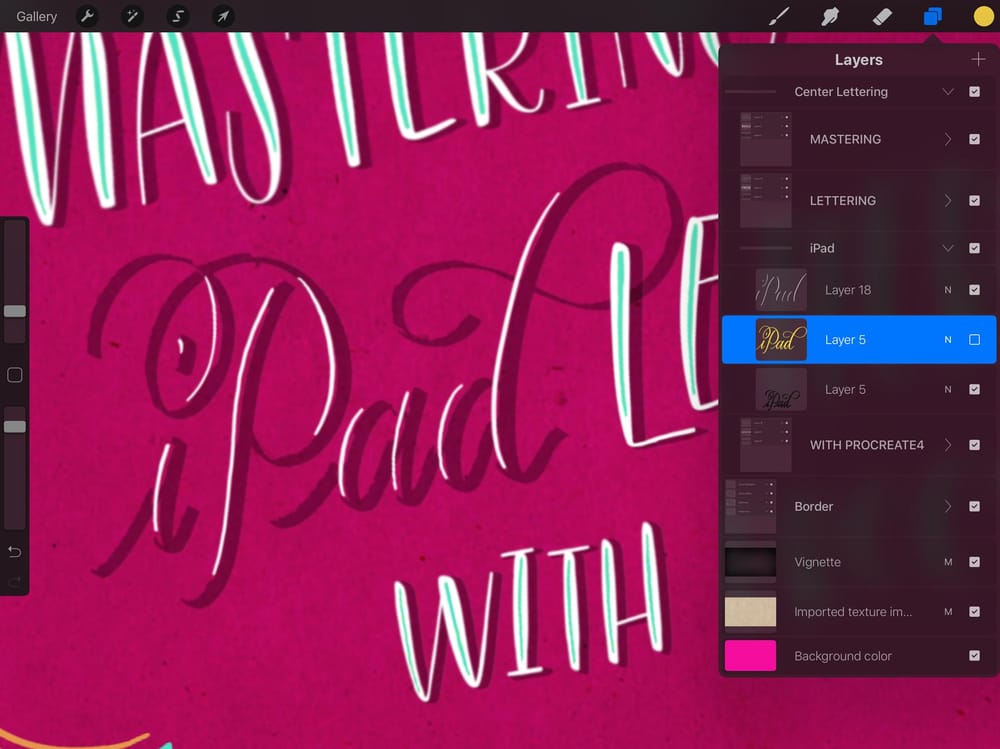Return to the Gallery
1000x749 pixels.
[x=36, y=16]
